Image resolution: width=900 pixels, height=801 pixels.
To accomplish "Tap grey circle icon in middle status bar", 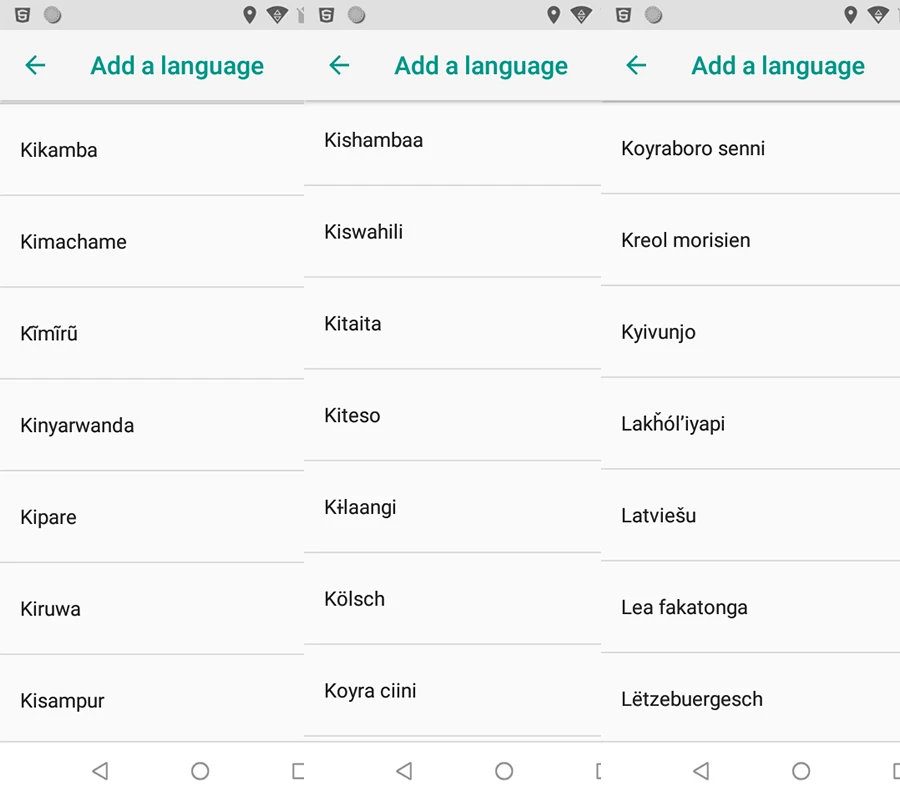I will pos(356,15).
